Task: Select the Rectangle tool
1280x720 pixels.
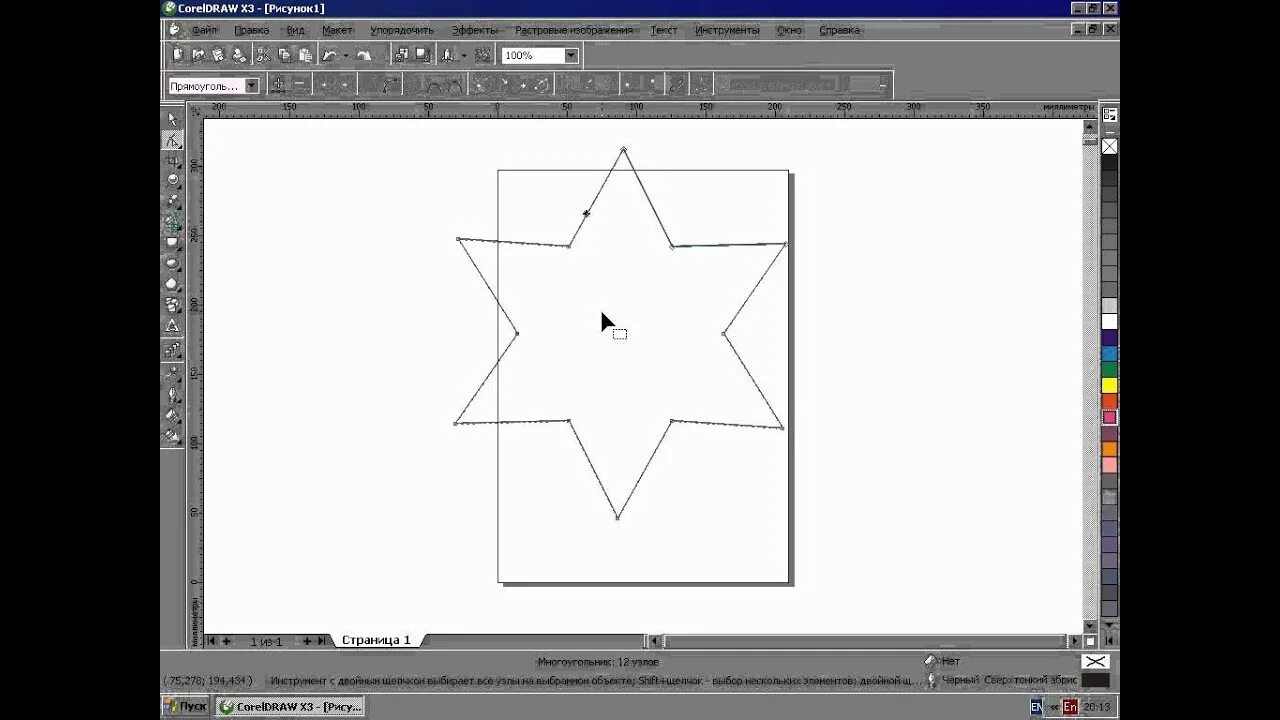Action: click(x=173, y=243)
